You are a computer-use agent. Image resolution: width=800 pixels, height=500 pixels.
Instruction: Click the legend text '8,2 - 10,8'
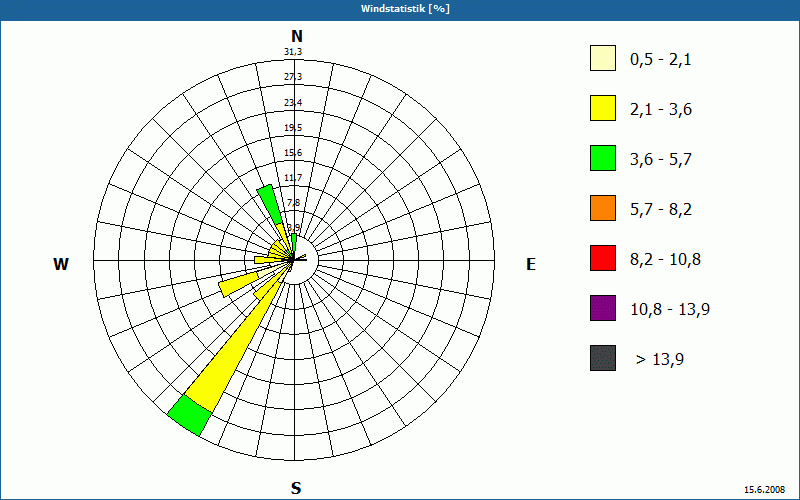pyautogui.click(x=666, y=260)
